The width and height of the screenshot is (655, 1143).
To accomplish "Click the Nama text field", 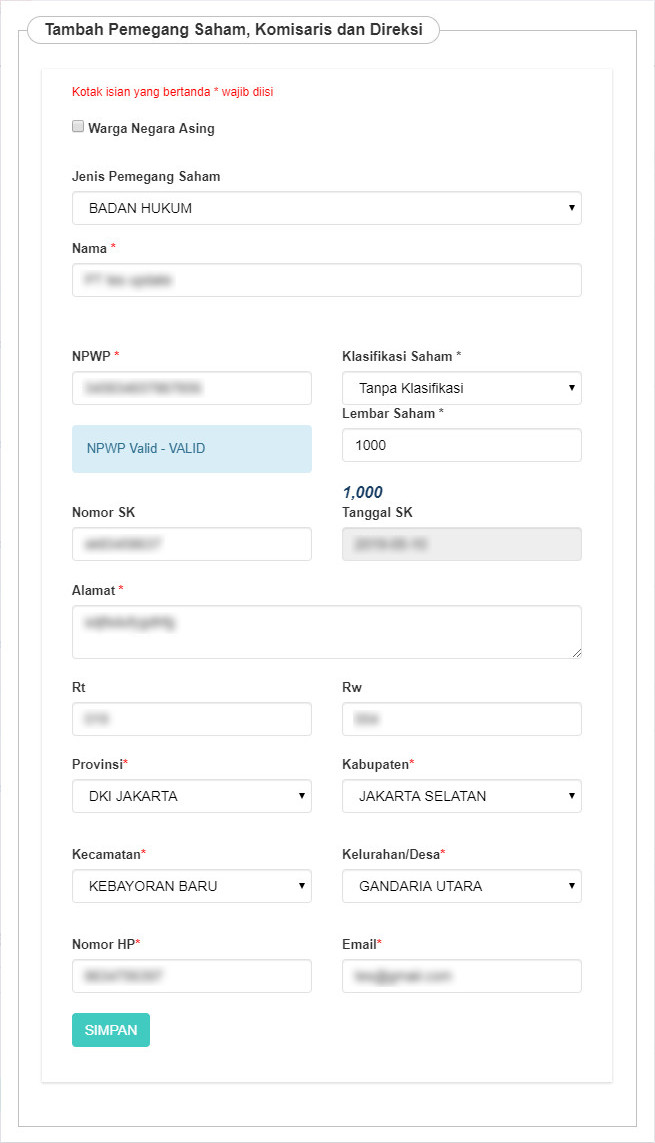I will coord(326,281).
